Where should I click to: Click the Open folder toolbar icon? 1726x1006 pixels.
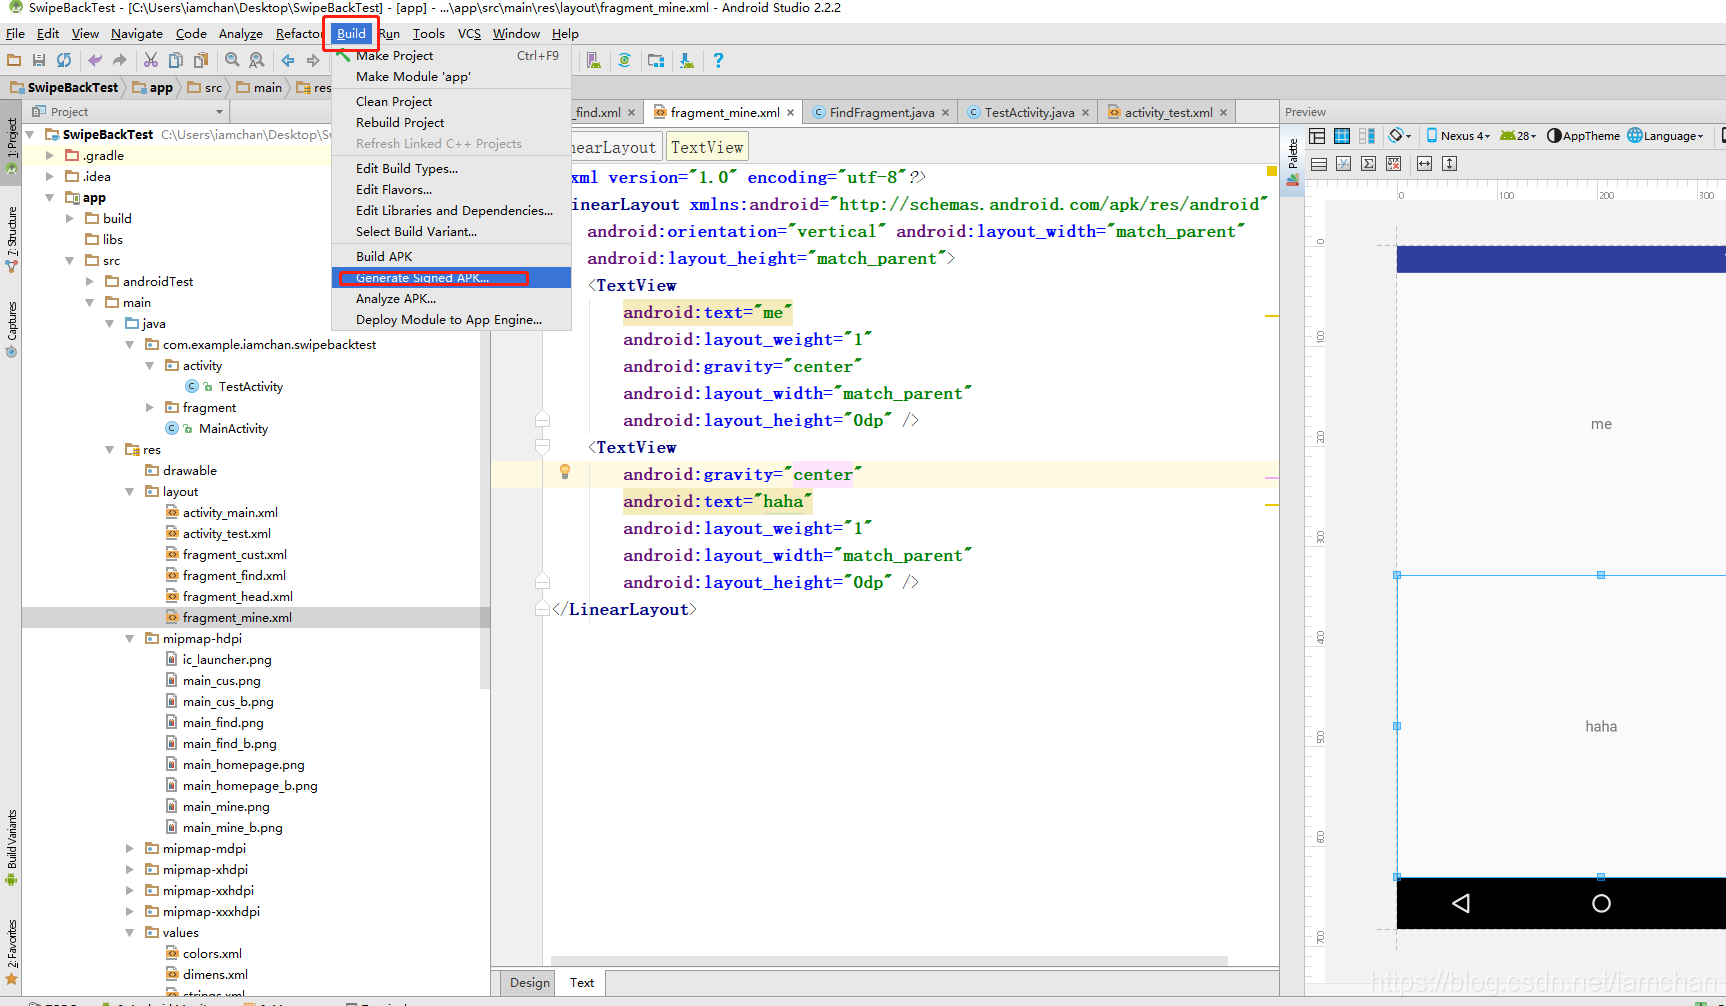click(14, 60)
